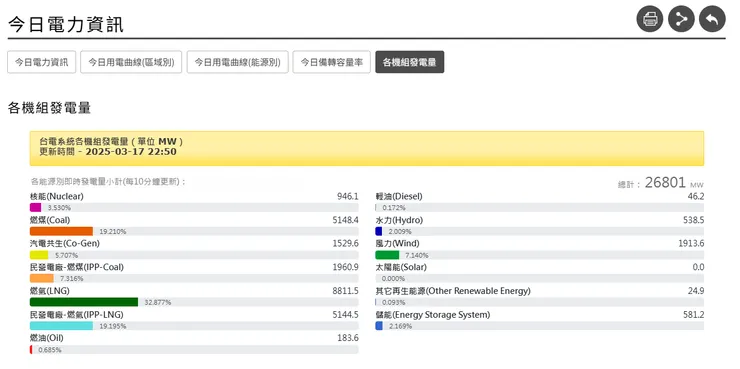Click the light orange IPP-Coal bar
740x369 pixels.
click(42, 278)
